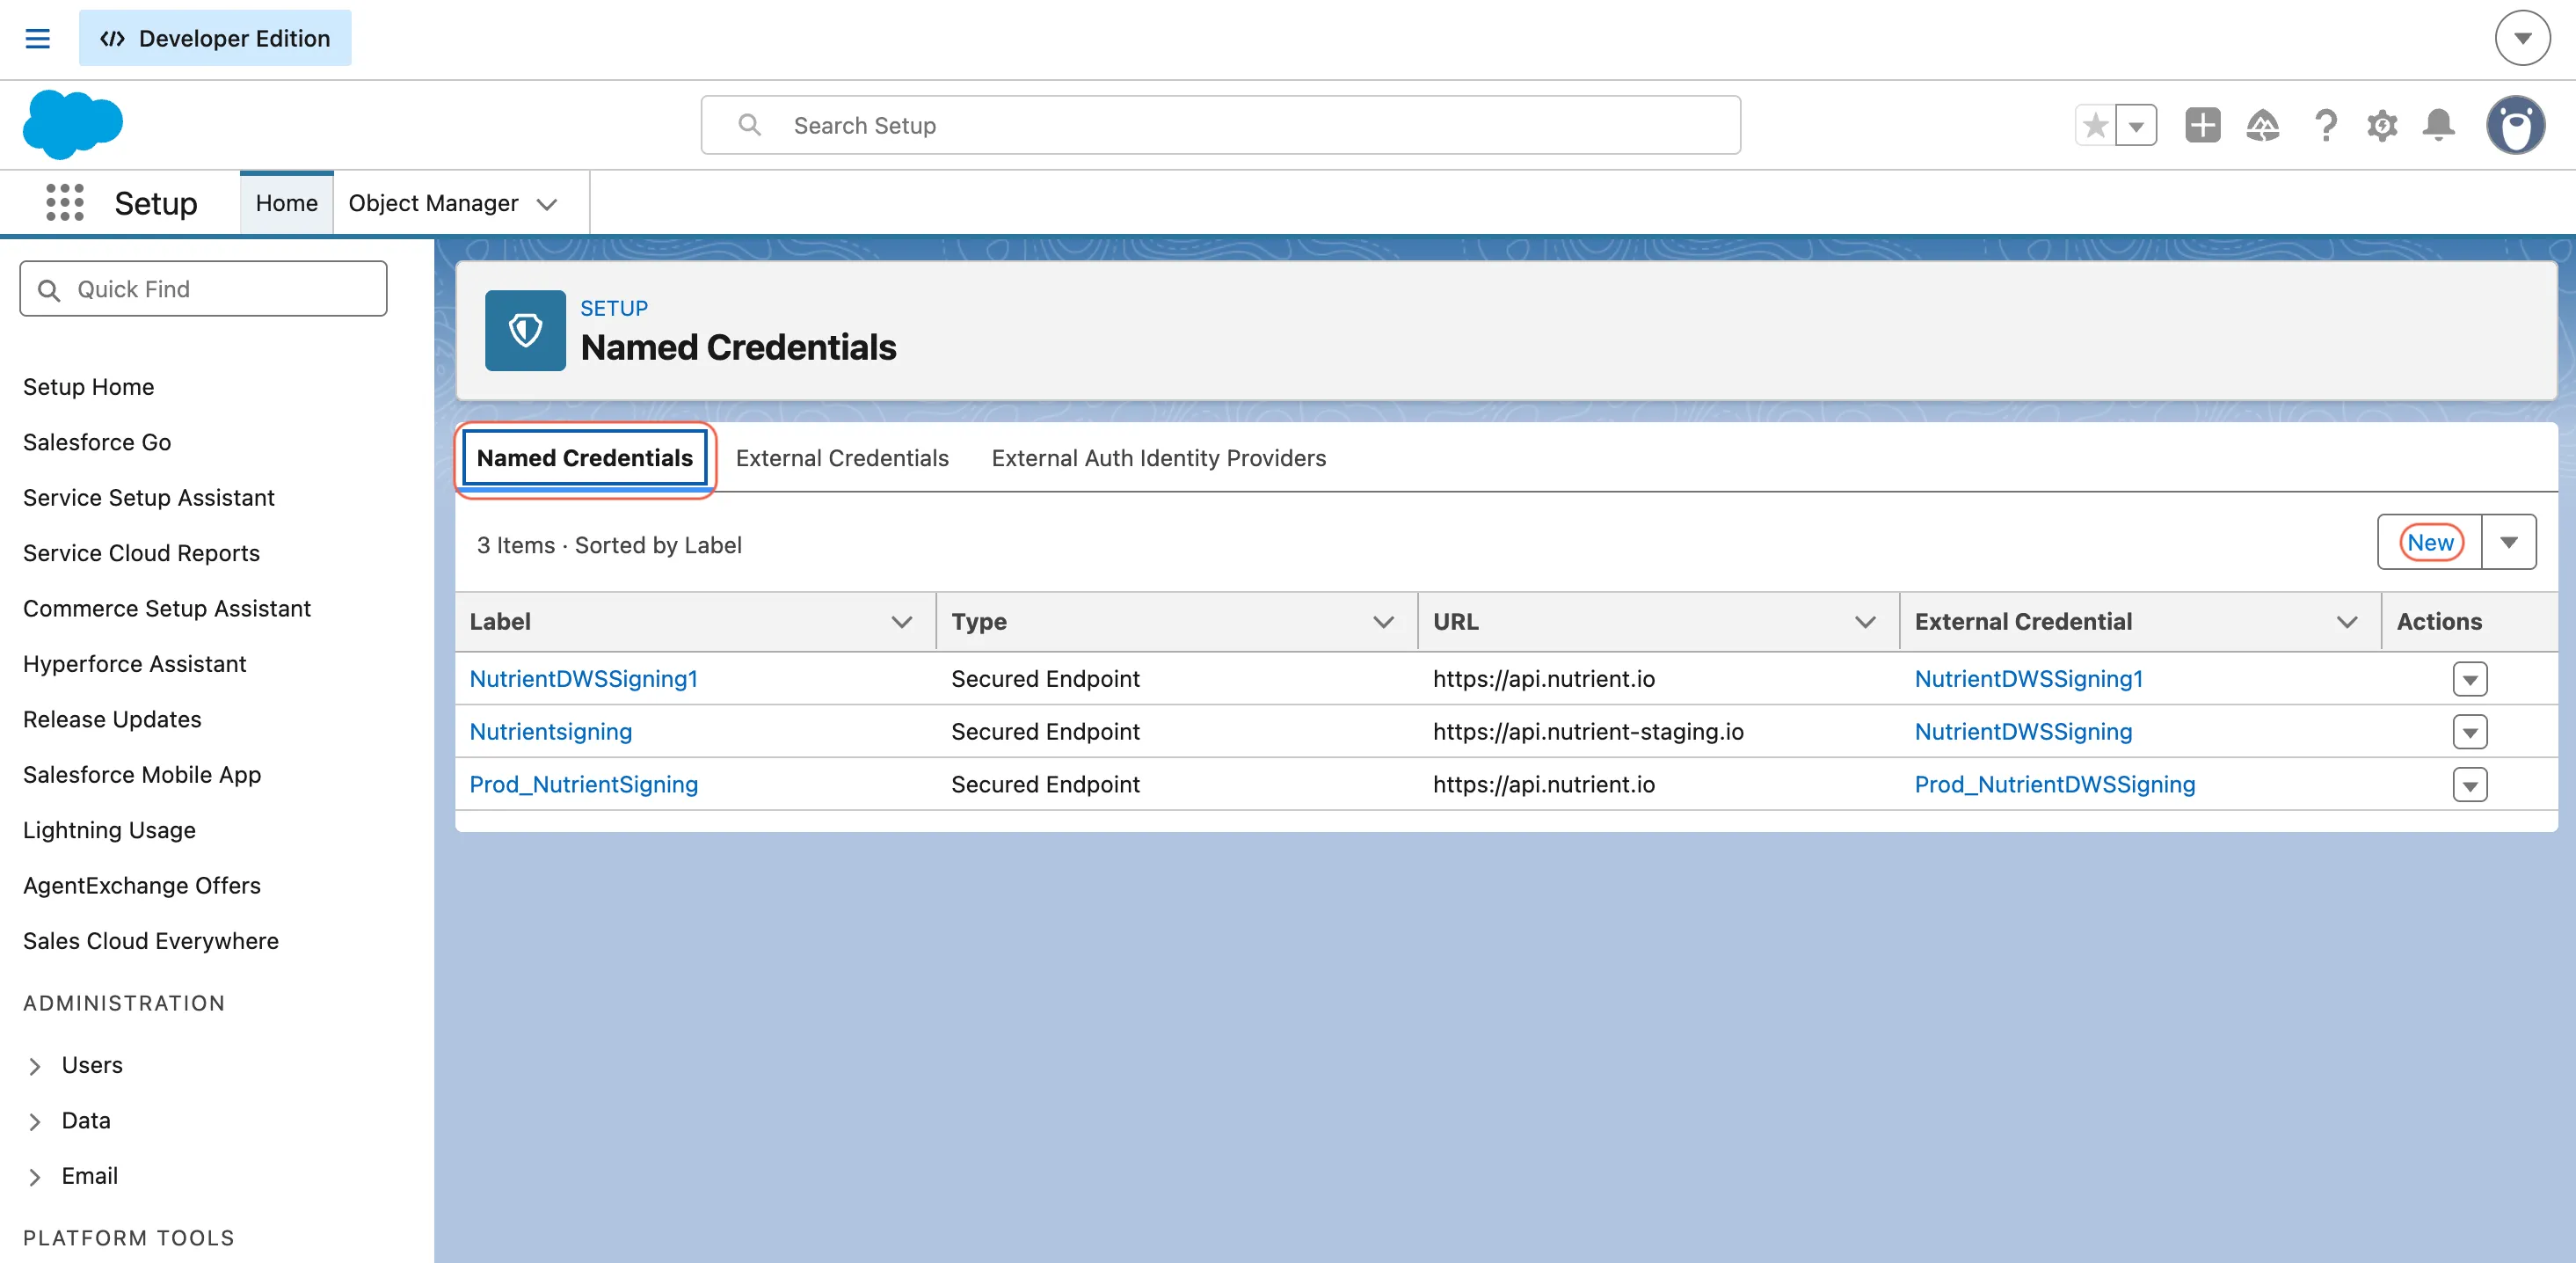The width and height of the screenshot is (2576, 1263).
Task: Click the Salesforce cloud logo
Action: click(73, 124)
